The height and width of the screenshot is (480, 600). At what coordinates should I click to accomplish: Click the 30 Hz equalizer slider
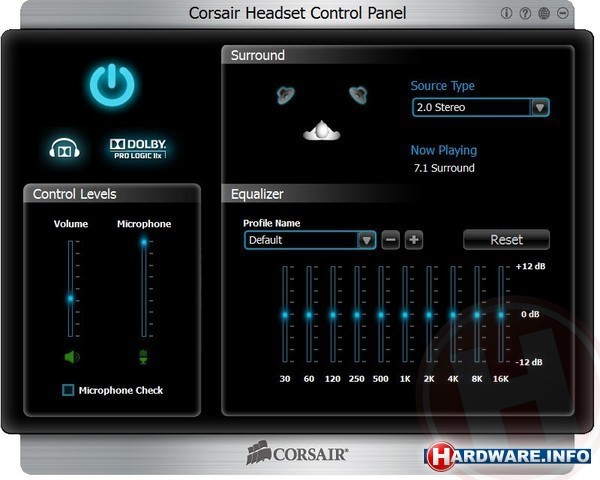click(285, 315)
